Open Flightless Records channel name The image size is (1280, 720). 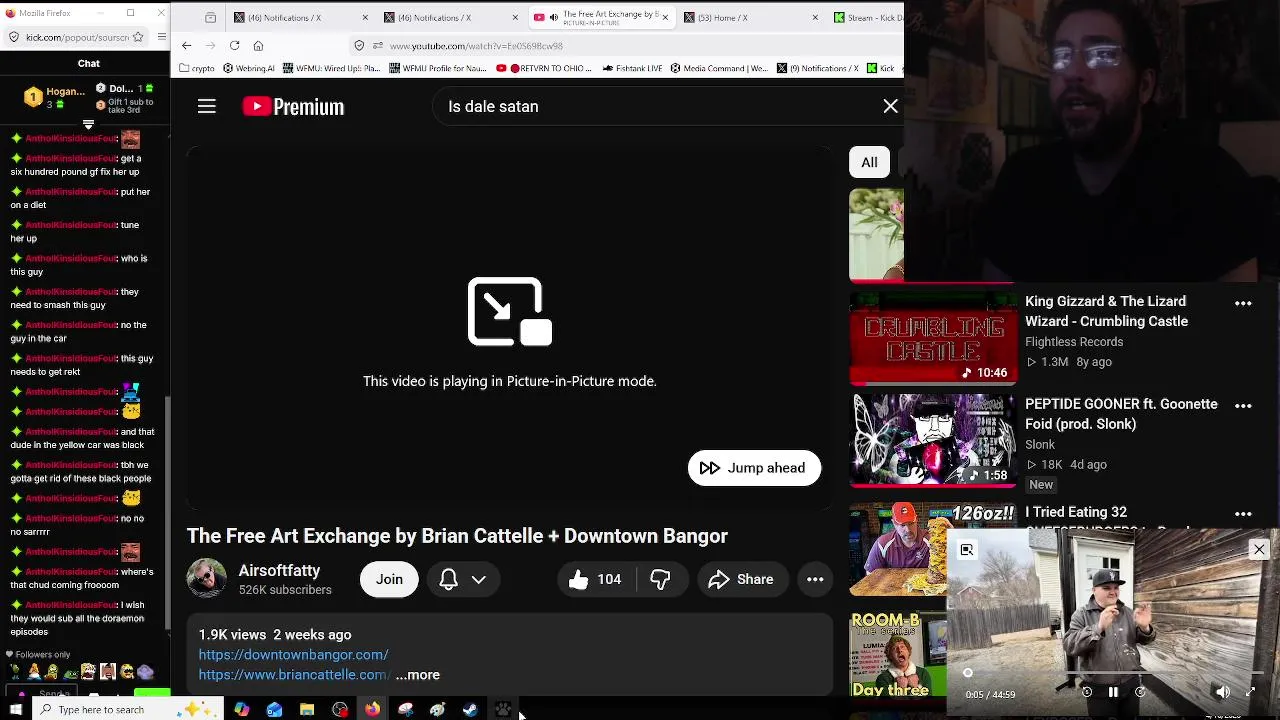coord(1074,342)
